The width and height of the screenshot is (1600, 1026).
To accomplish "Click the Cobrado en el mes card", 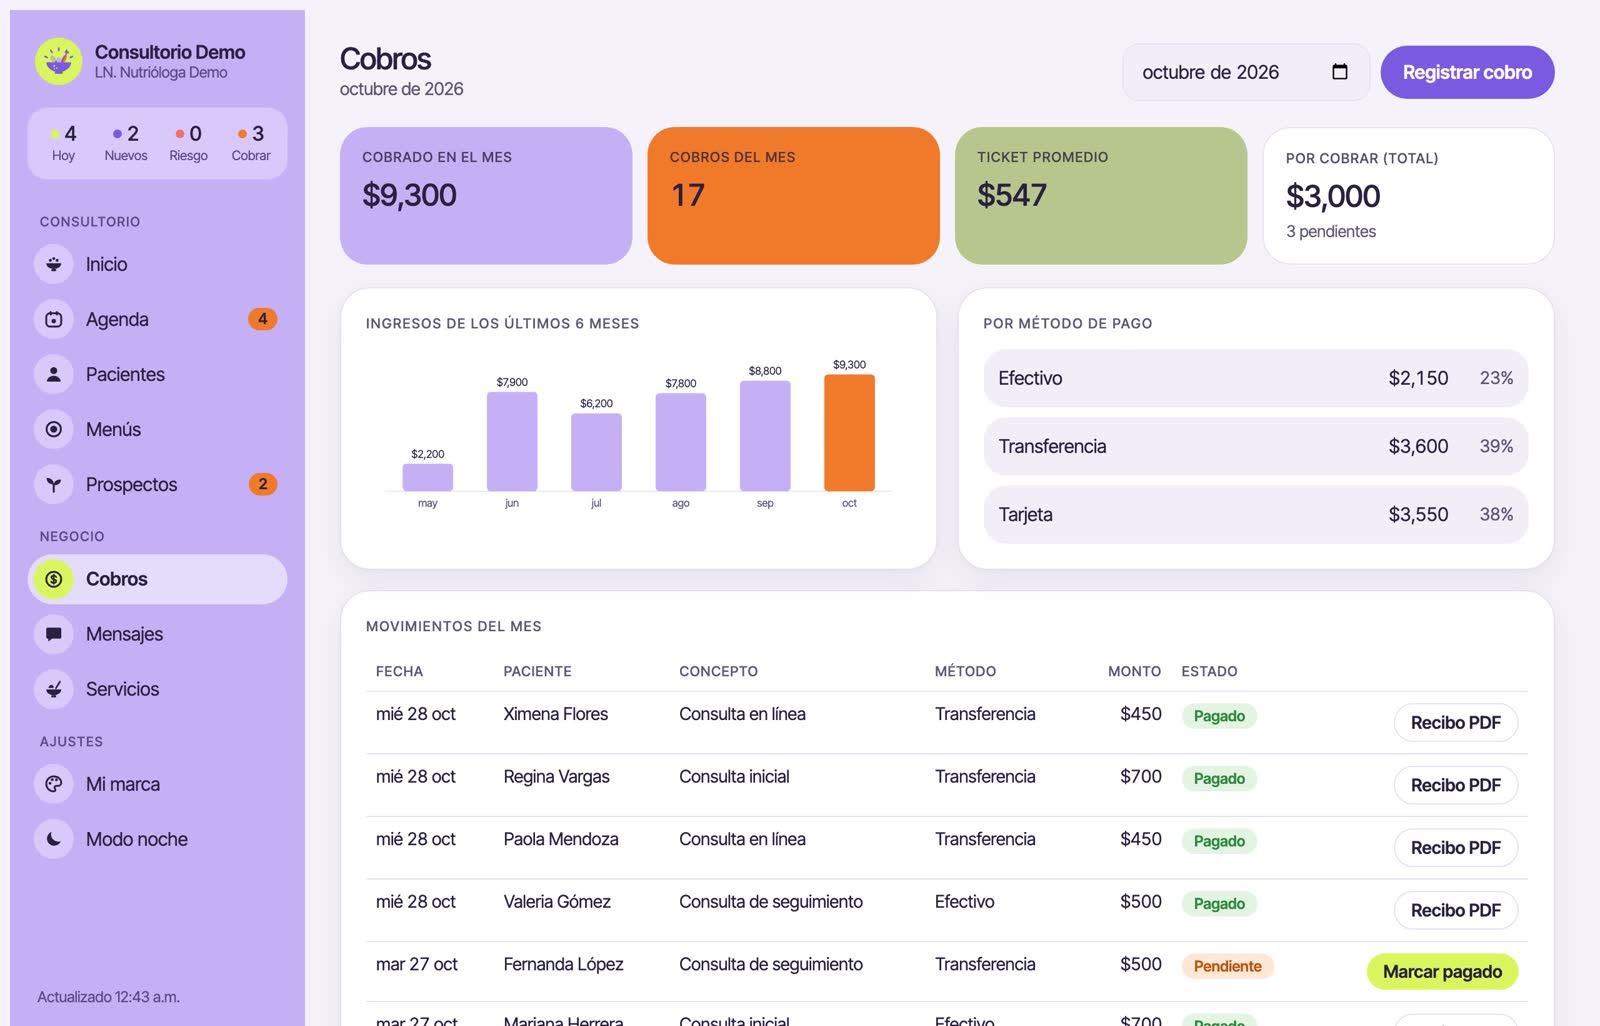I will tap(486, 196).
